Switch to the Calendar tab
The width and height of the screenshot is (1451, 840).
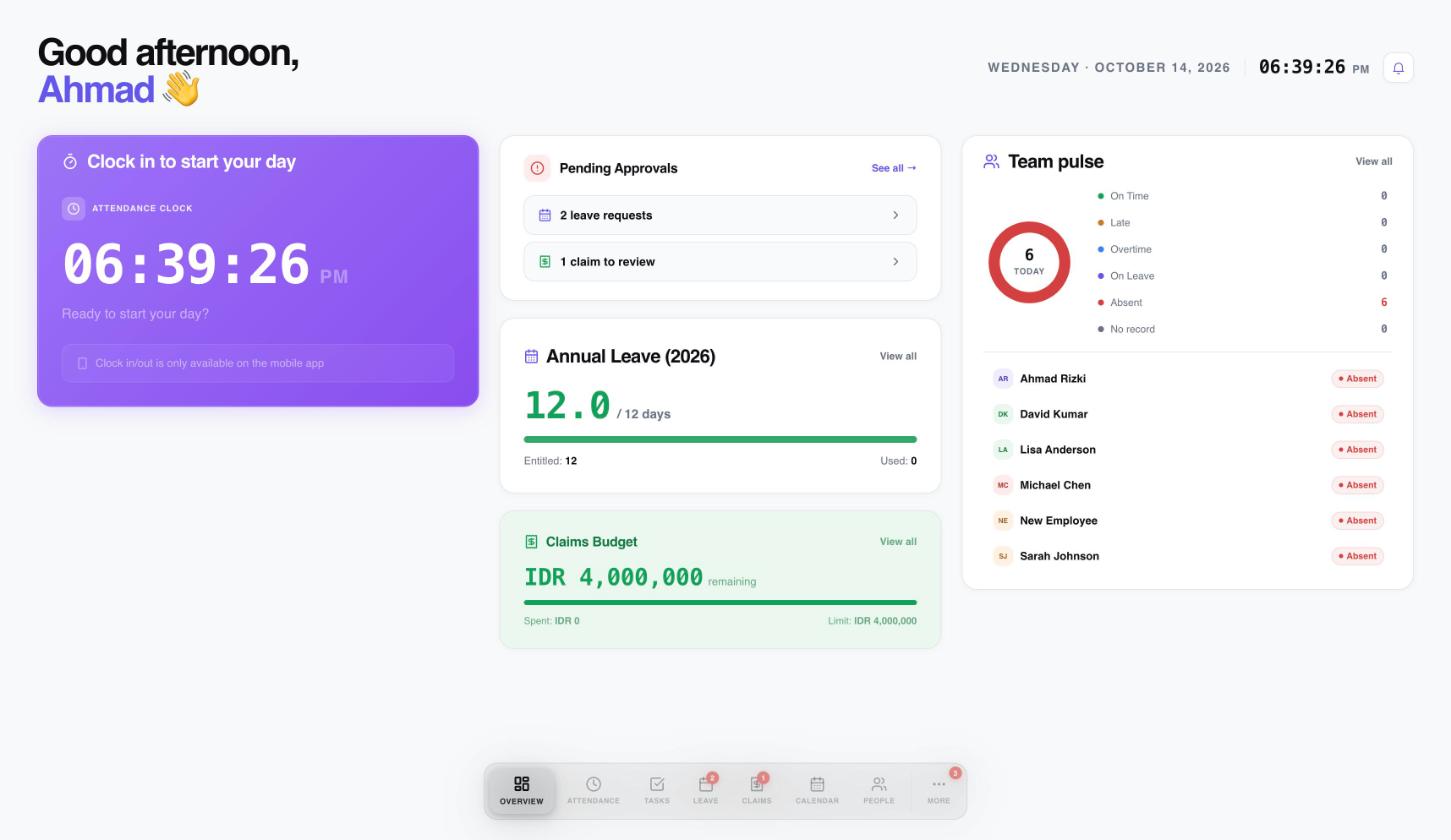pos(817,790)
